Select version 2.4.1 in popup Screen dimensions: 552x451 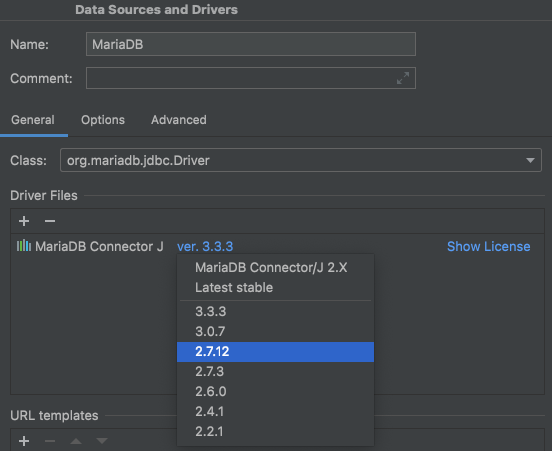tap(275, 412)
